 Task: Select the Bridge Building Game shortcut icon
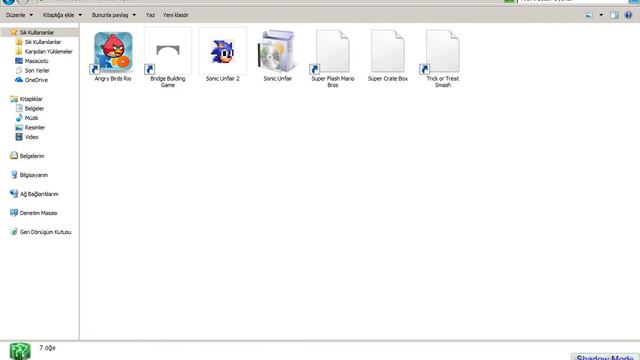coord(168,51)
